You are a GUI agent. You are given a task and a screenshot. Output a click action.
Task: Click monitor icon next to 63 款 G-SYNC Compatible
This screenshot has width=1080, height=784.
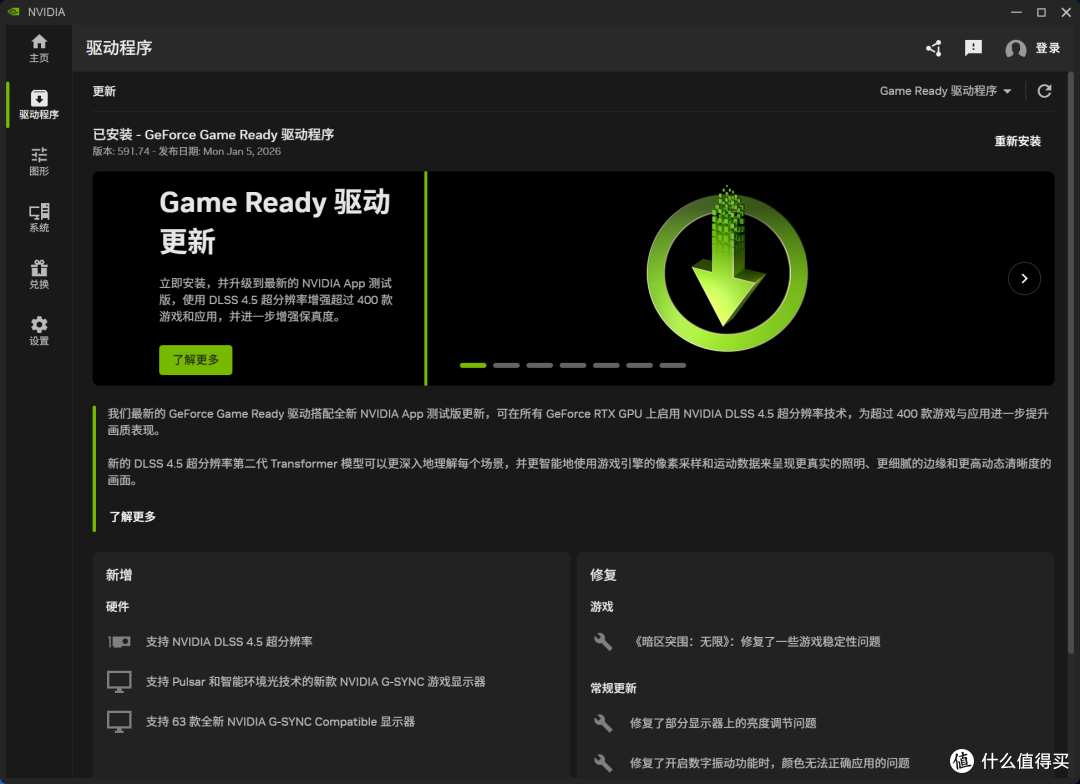[x=119, y=722]
